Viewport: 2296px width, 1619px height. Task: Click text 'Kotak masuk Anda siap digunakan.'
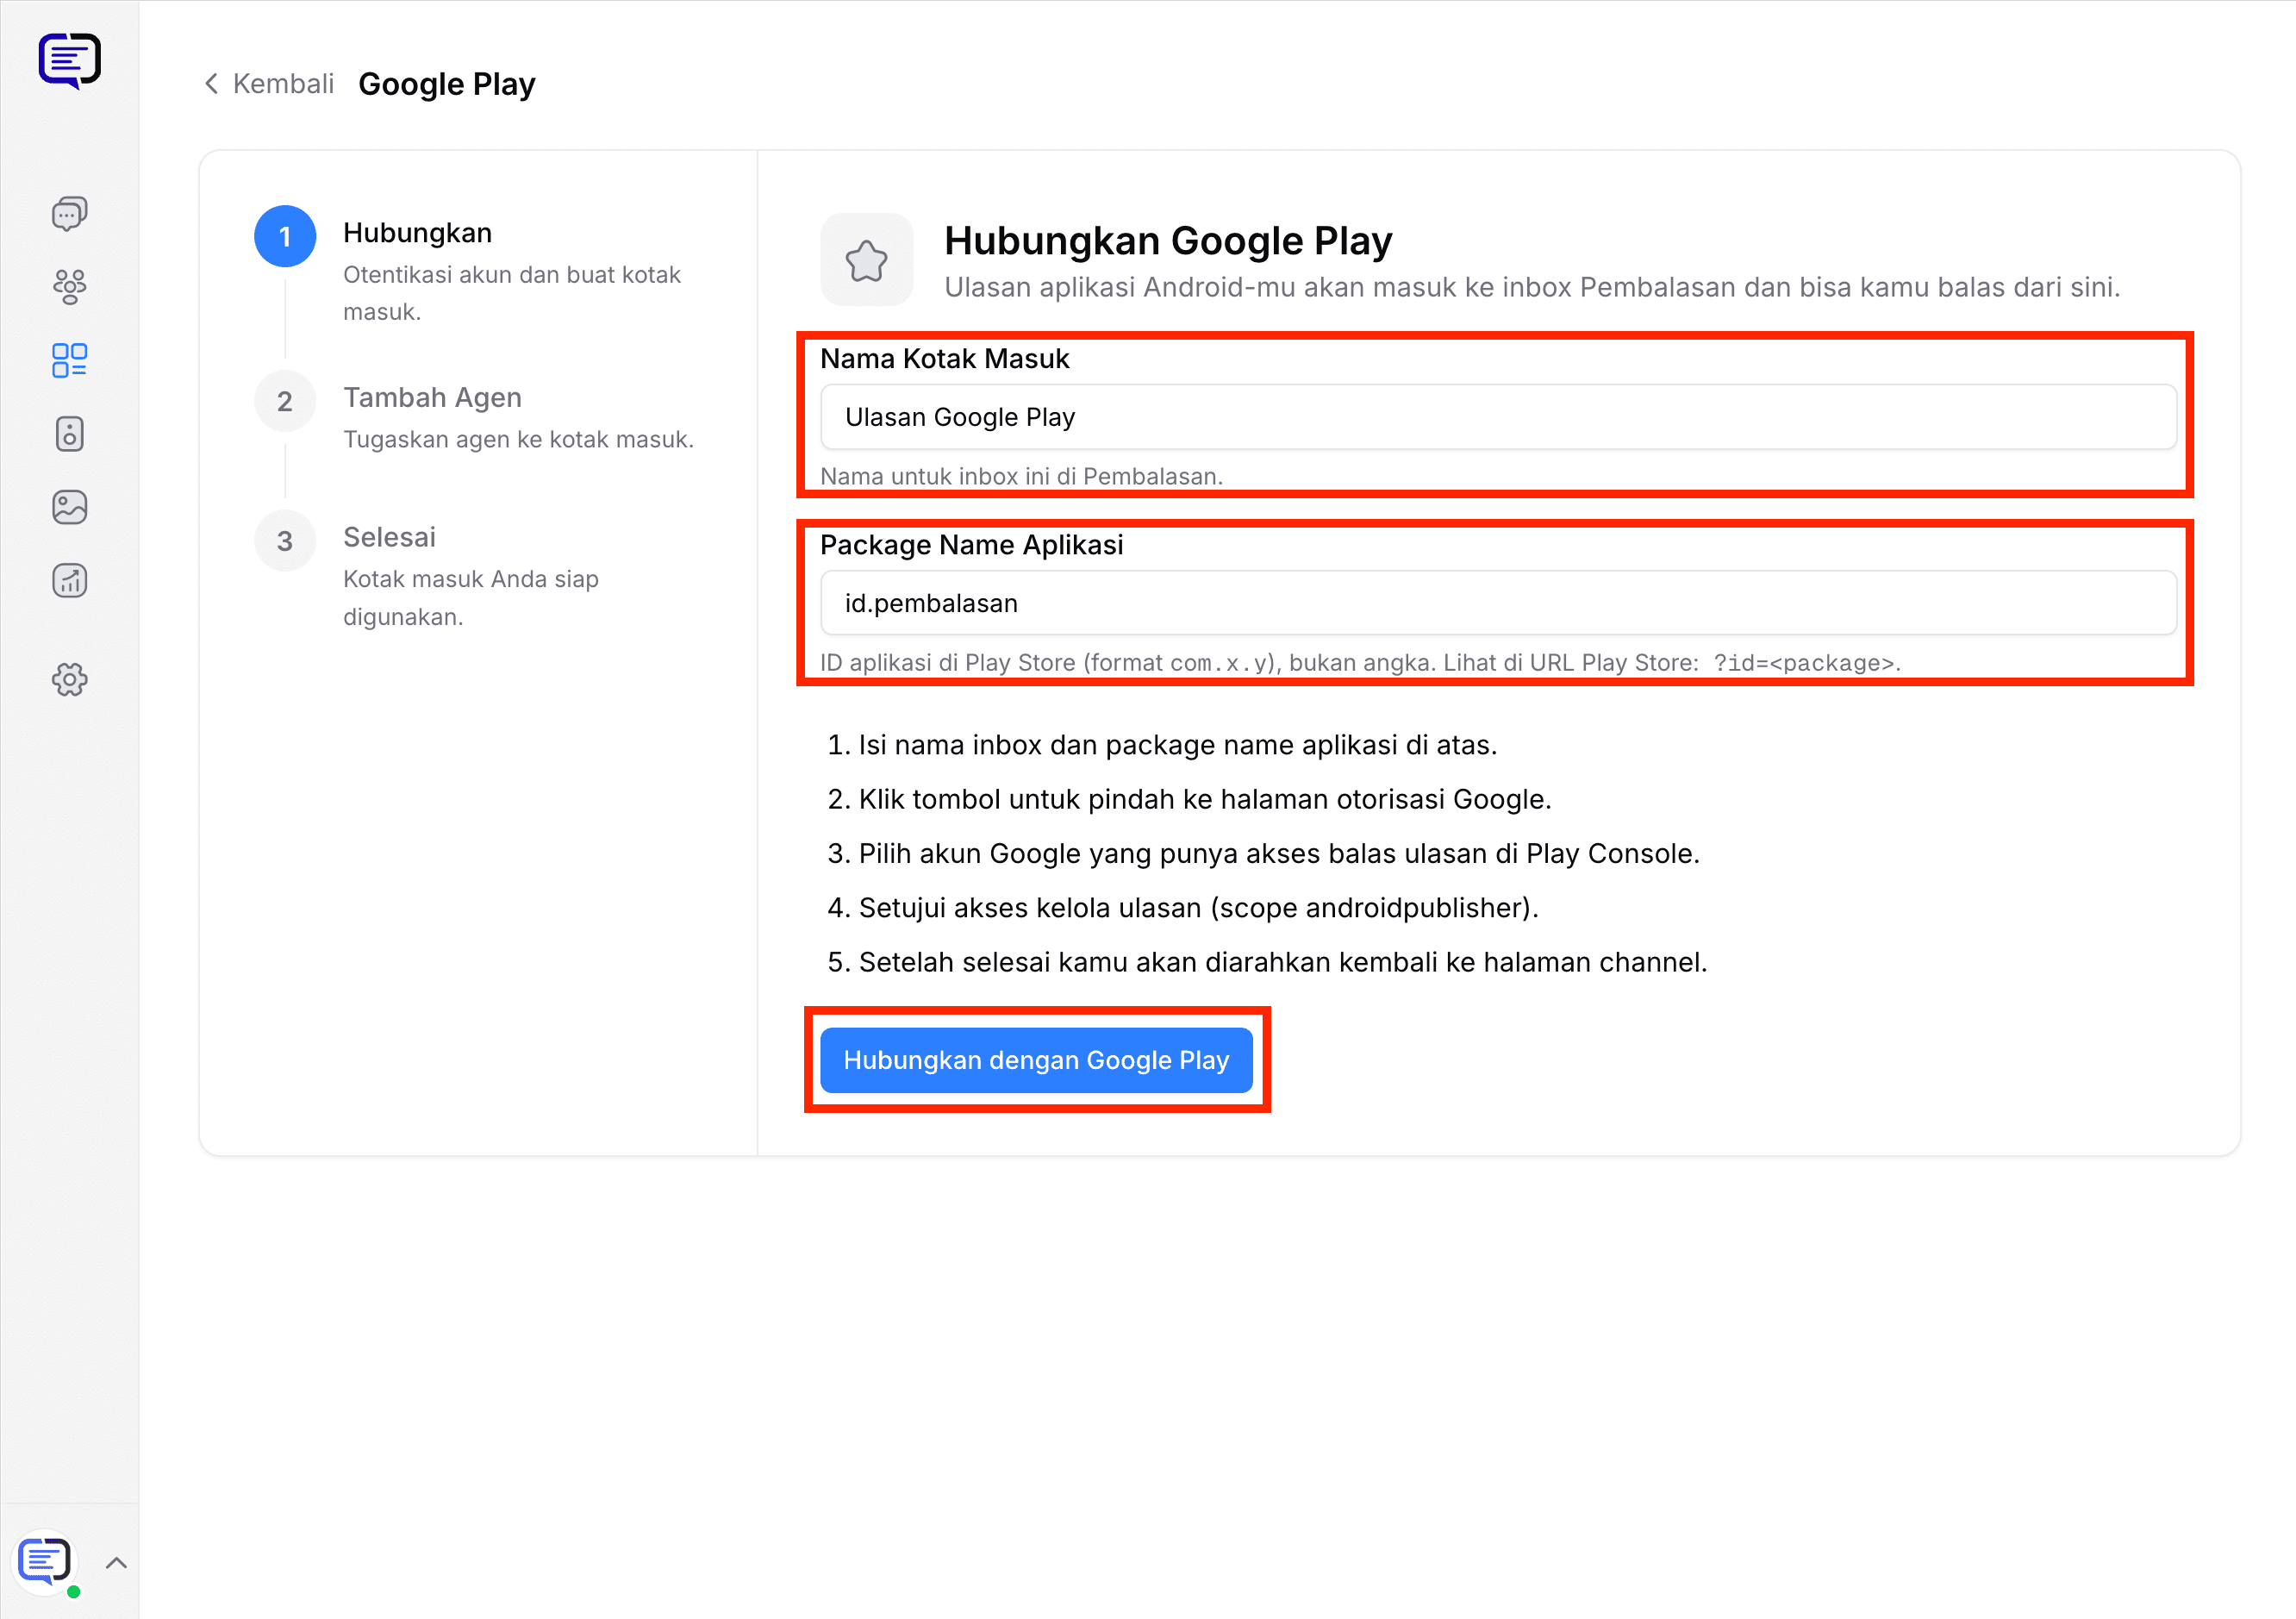pyautogui.click(x=470, y=598)
